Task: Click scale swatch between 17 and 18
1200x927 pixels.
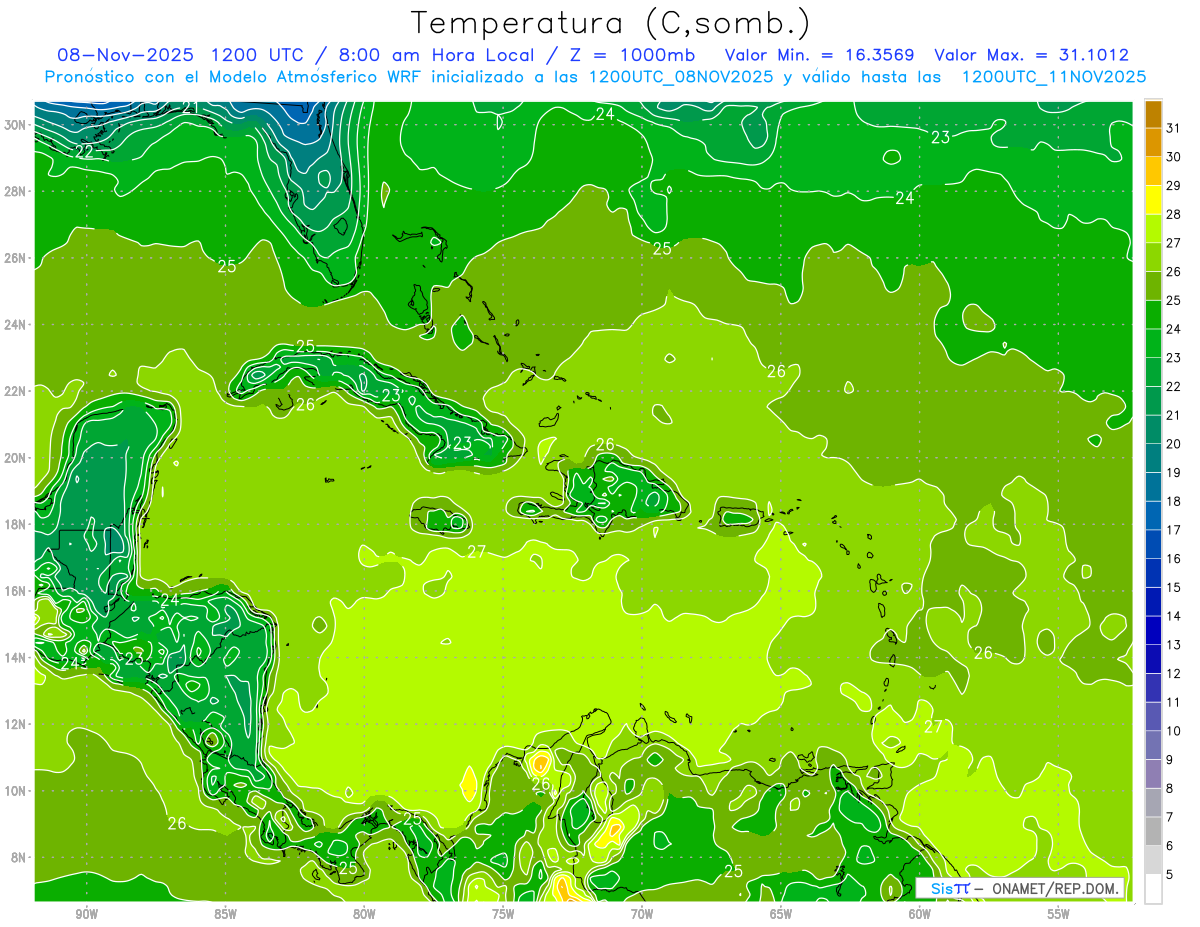Action: point(1154,516)
